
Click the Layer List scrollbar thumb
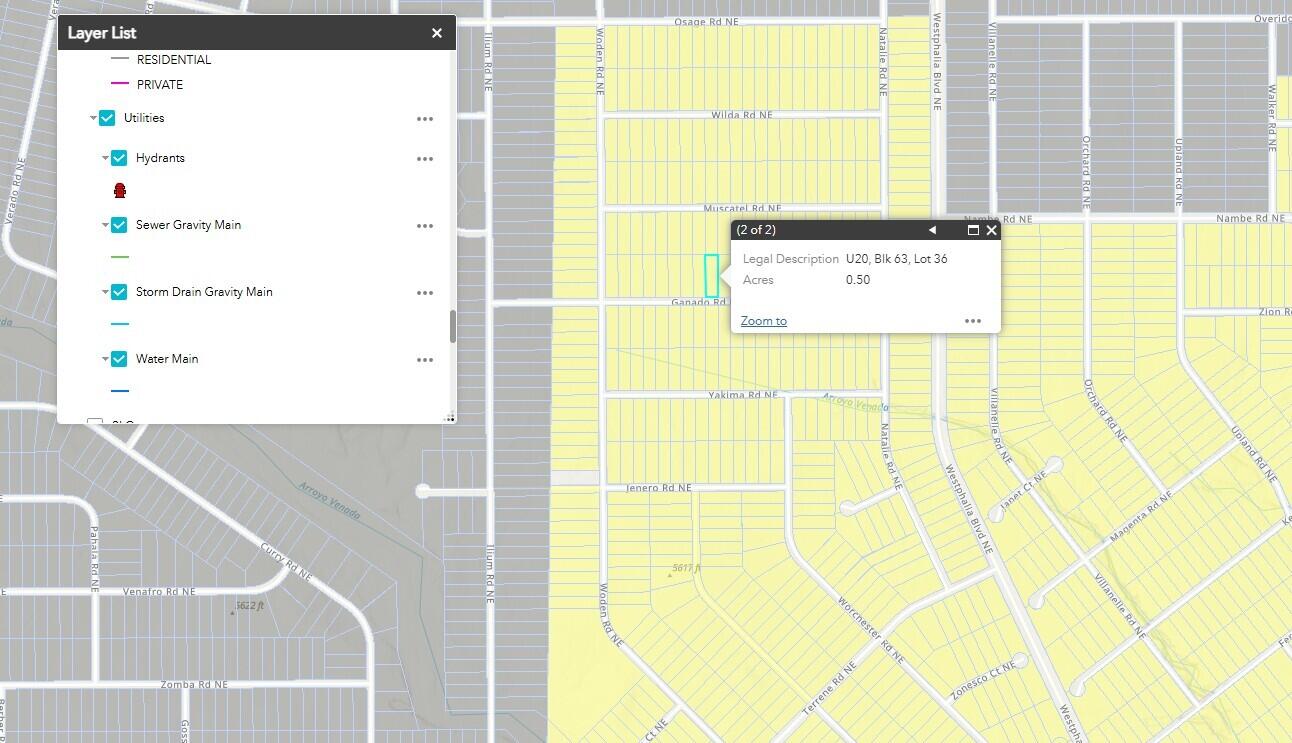coord(453,326)
